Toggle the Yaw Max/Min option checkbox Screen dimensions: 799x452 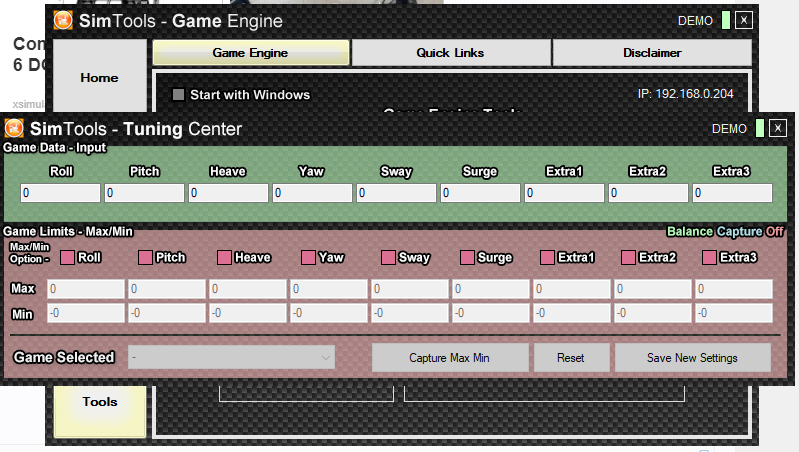point(308,257)
